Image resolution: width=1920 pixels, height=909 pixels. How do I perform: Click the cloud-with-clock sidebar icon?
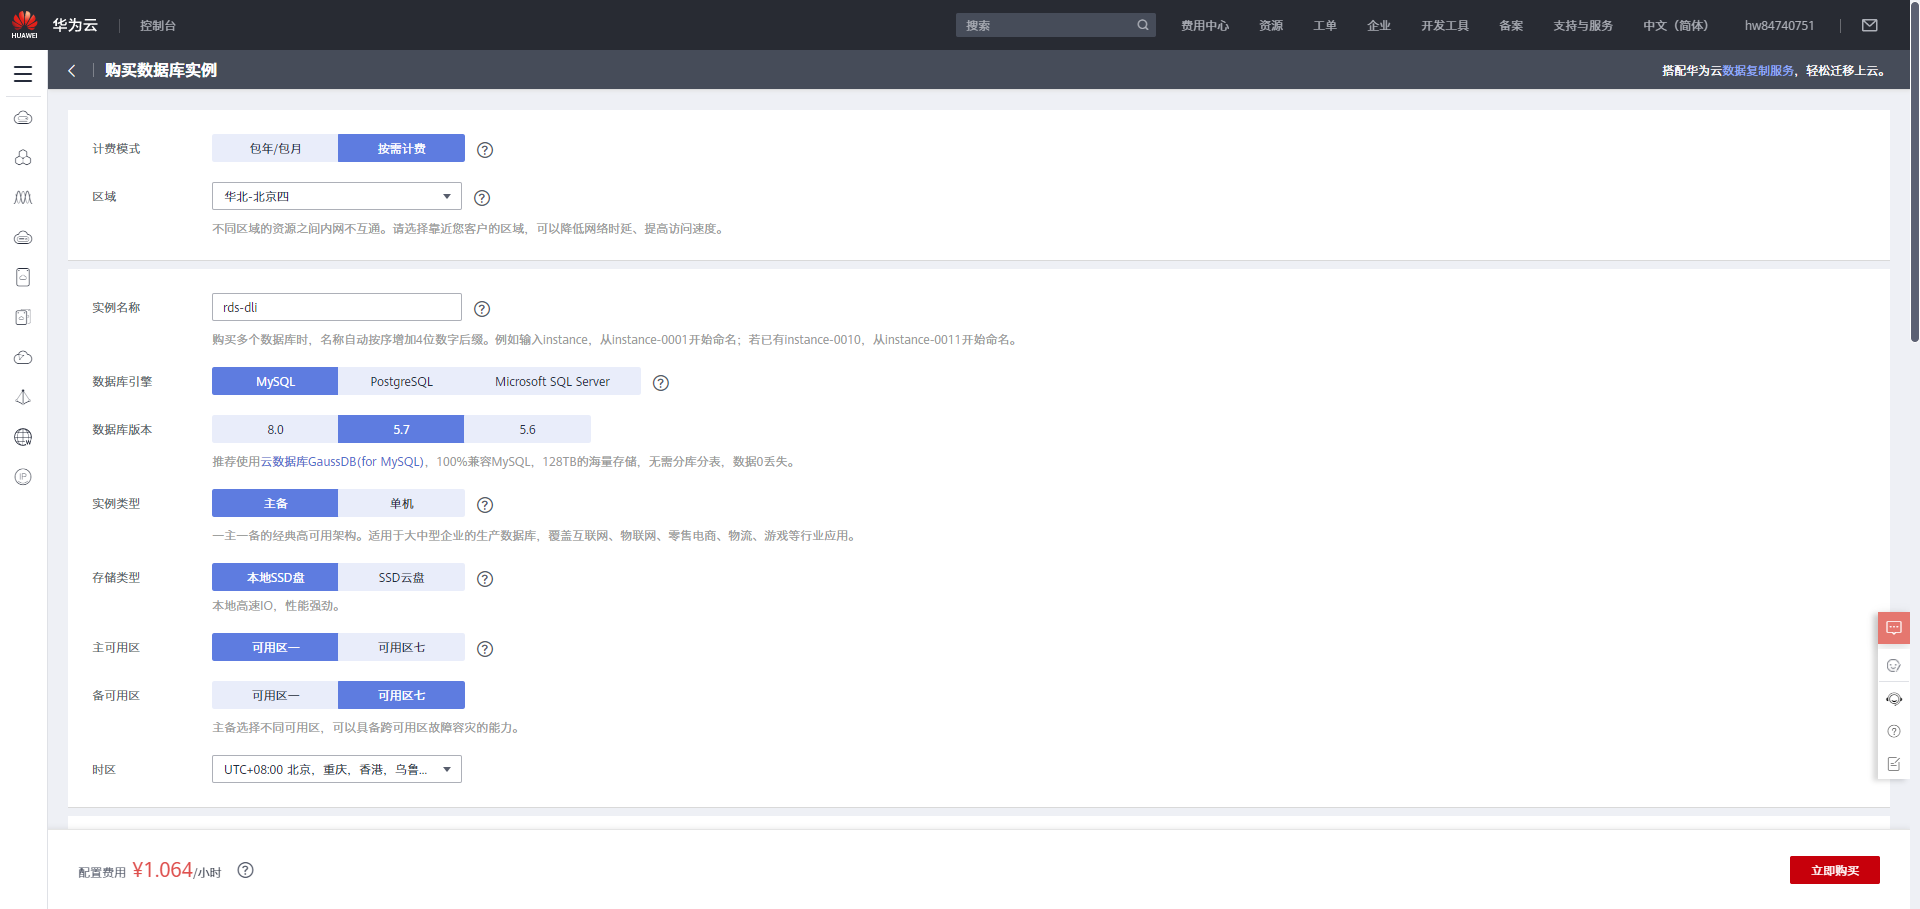(23, 357)
